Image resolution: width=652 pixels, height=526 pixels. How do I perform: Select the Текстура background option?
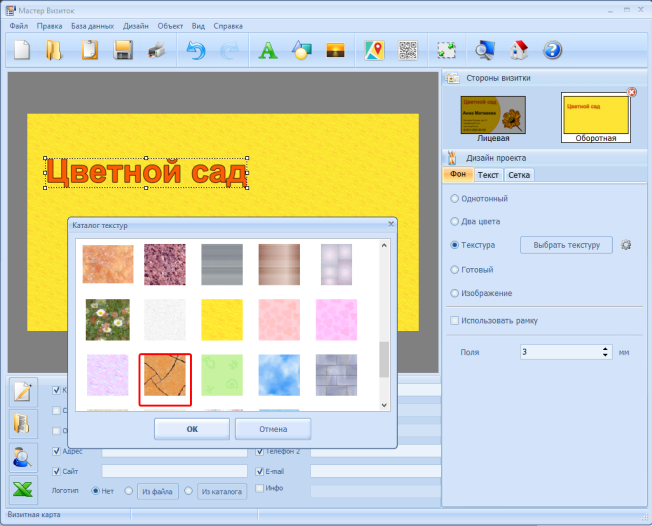click(x=454, y=245)
